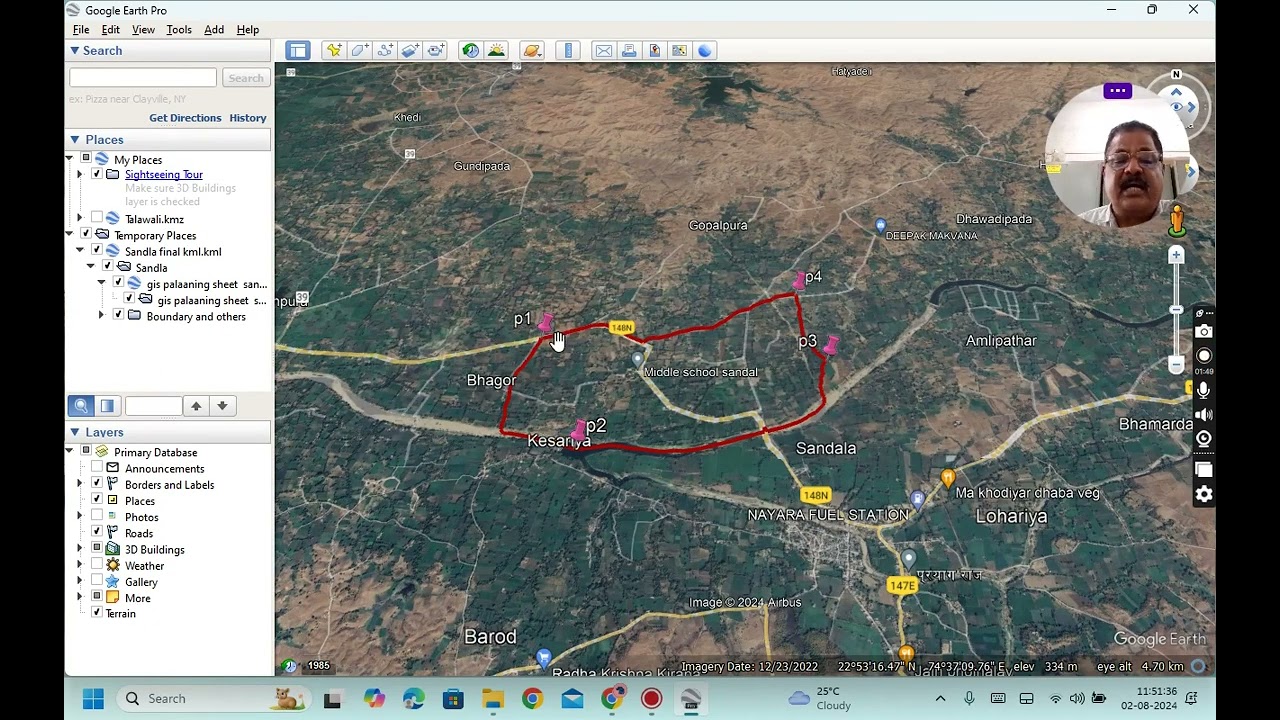Click the Save Image toolbar icon
The image size is (1280, 720).
[654, 50]
